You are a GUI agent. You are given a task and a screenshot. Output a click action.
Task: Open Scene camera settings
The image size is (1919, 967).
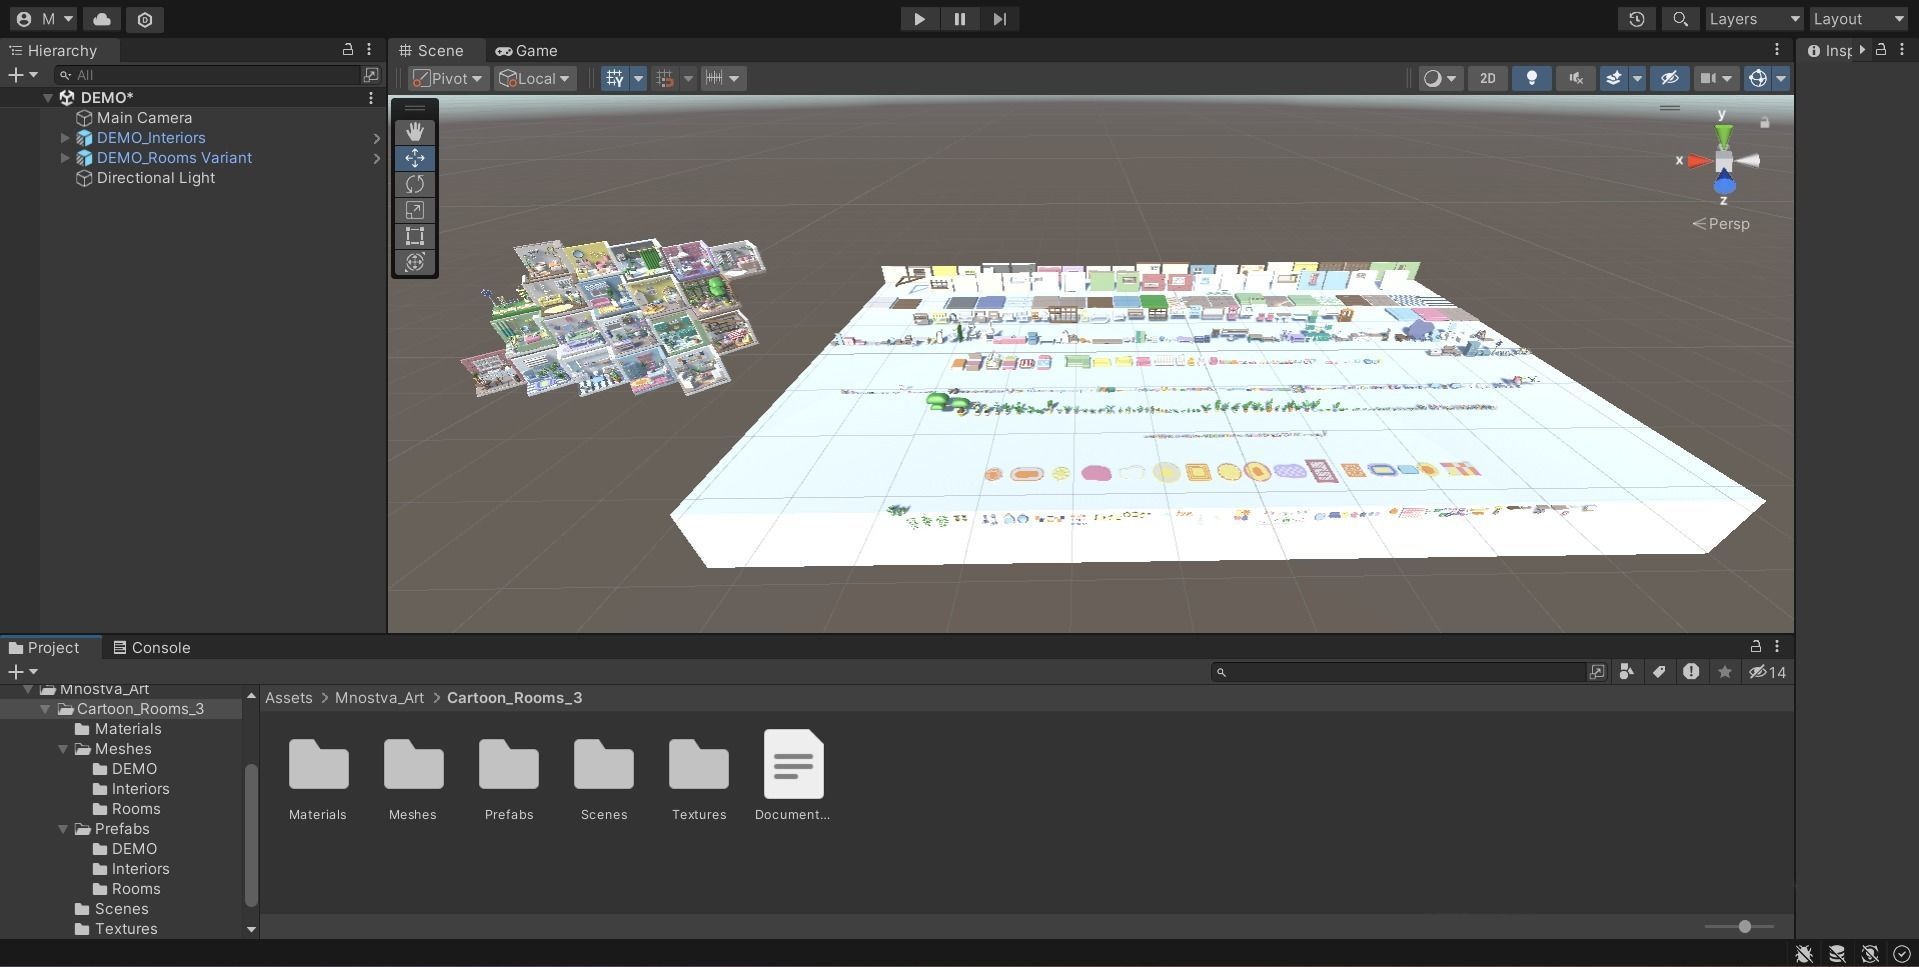tap(1716, 78)
